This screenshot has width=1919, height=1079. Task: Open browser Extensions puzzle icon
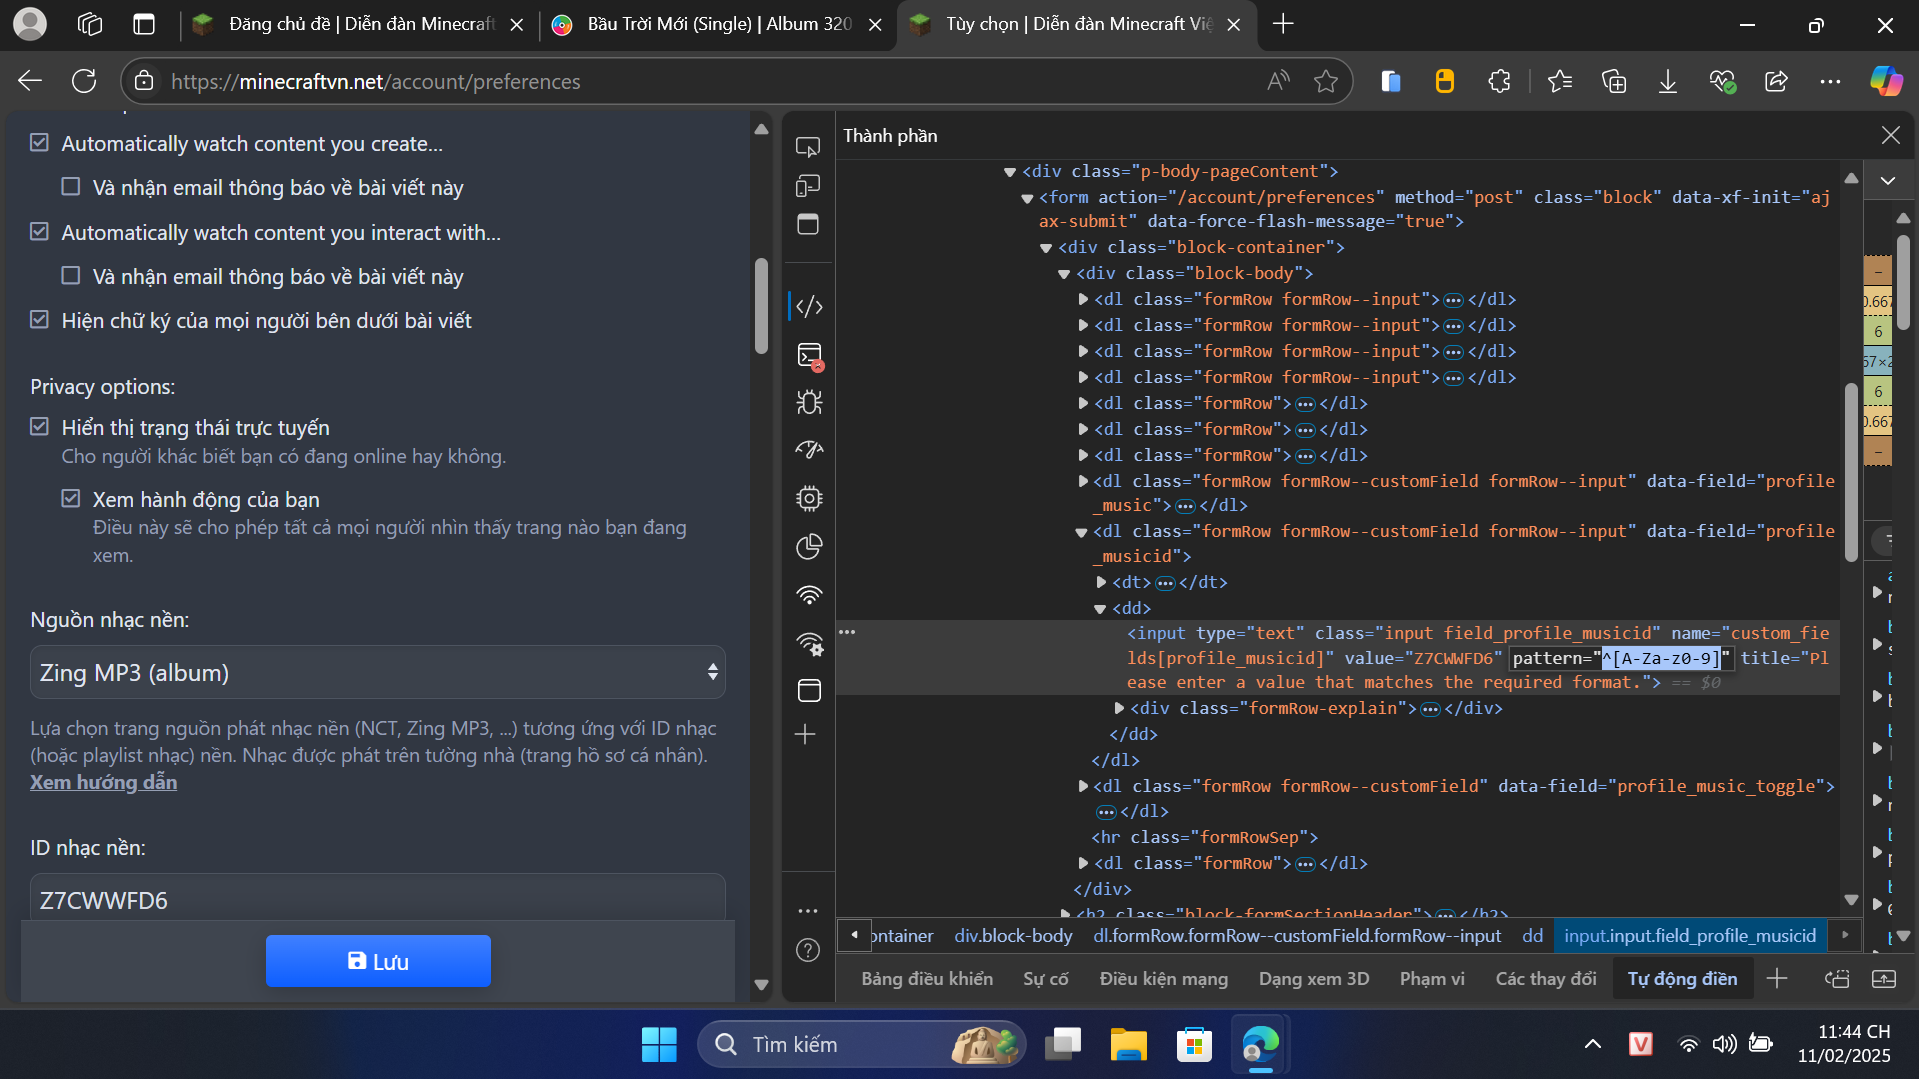point(1499,82)
